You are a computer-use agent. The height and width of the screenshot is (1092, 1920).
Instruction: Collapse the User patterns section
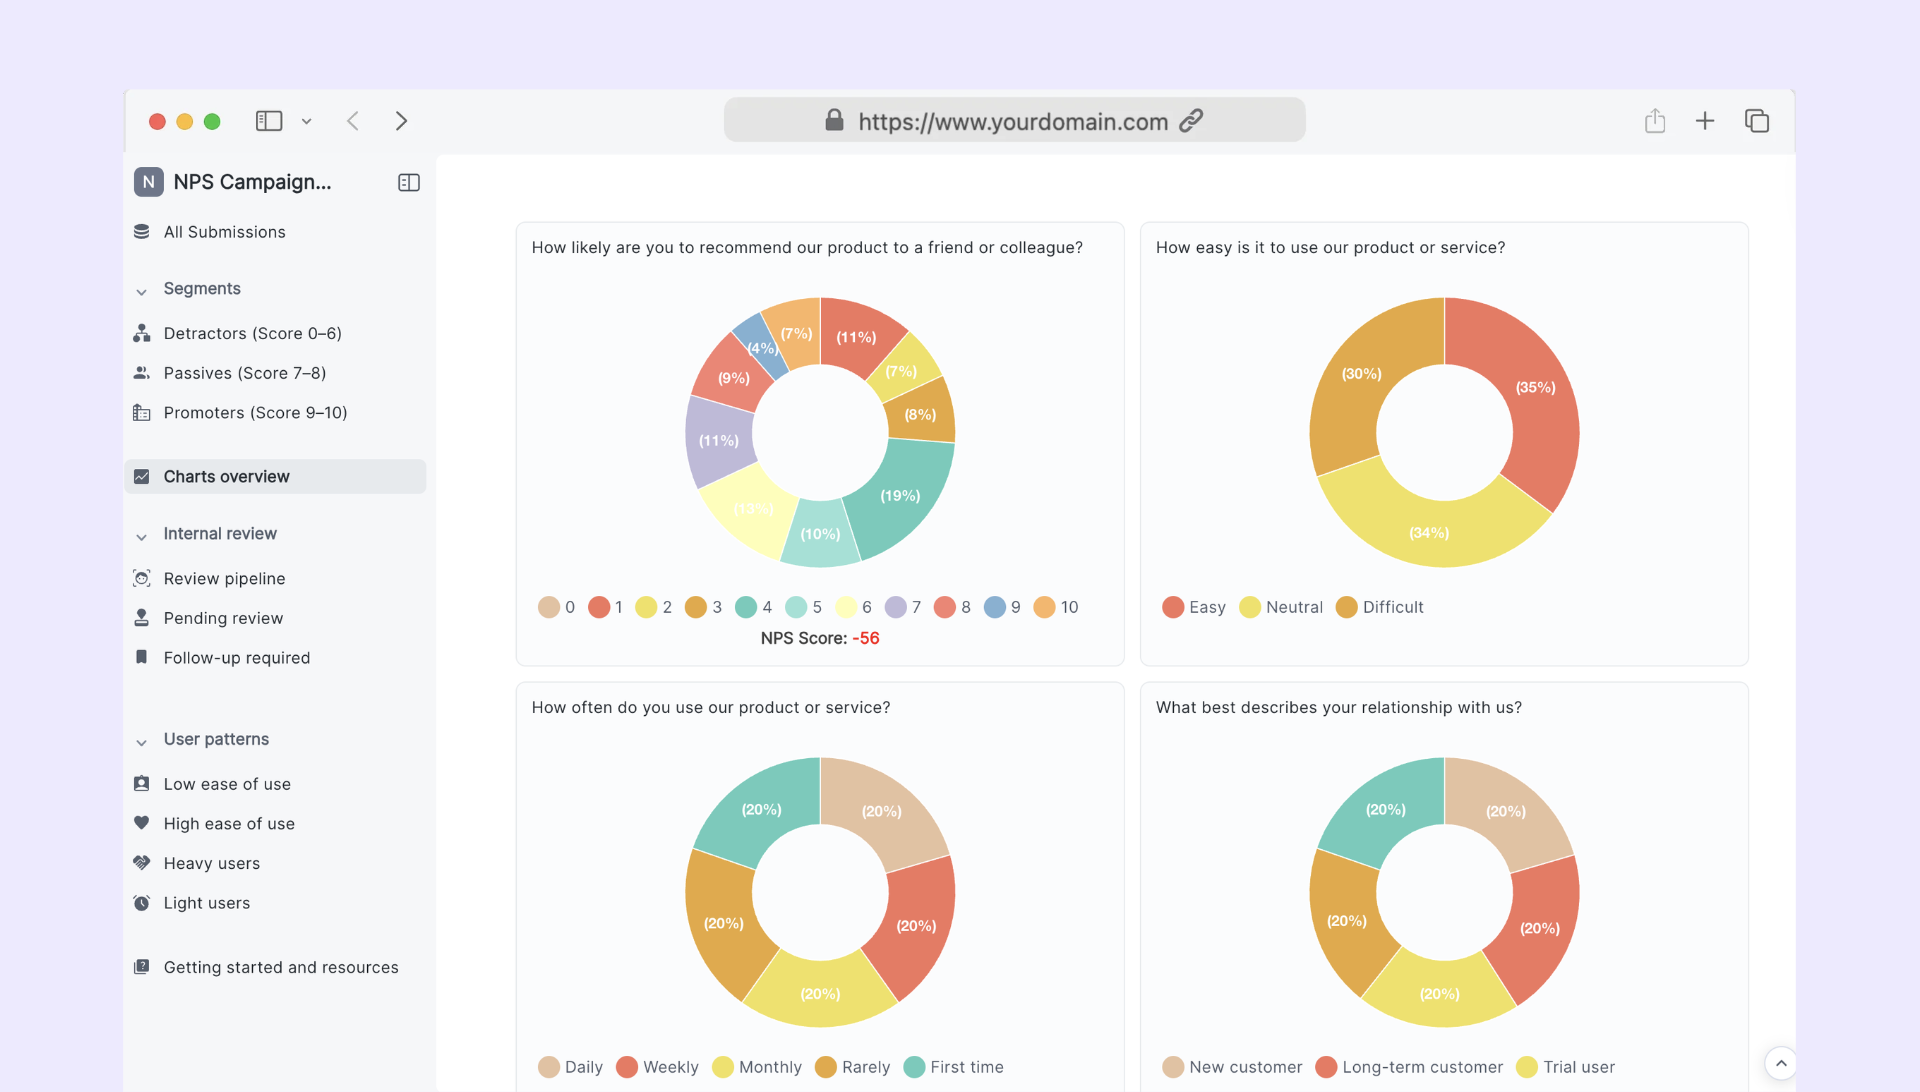click(142, 742)
